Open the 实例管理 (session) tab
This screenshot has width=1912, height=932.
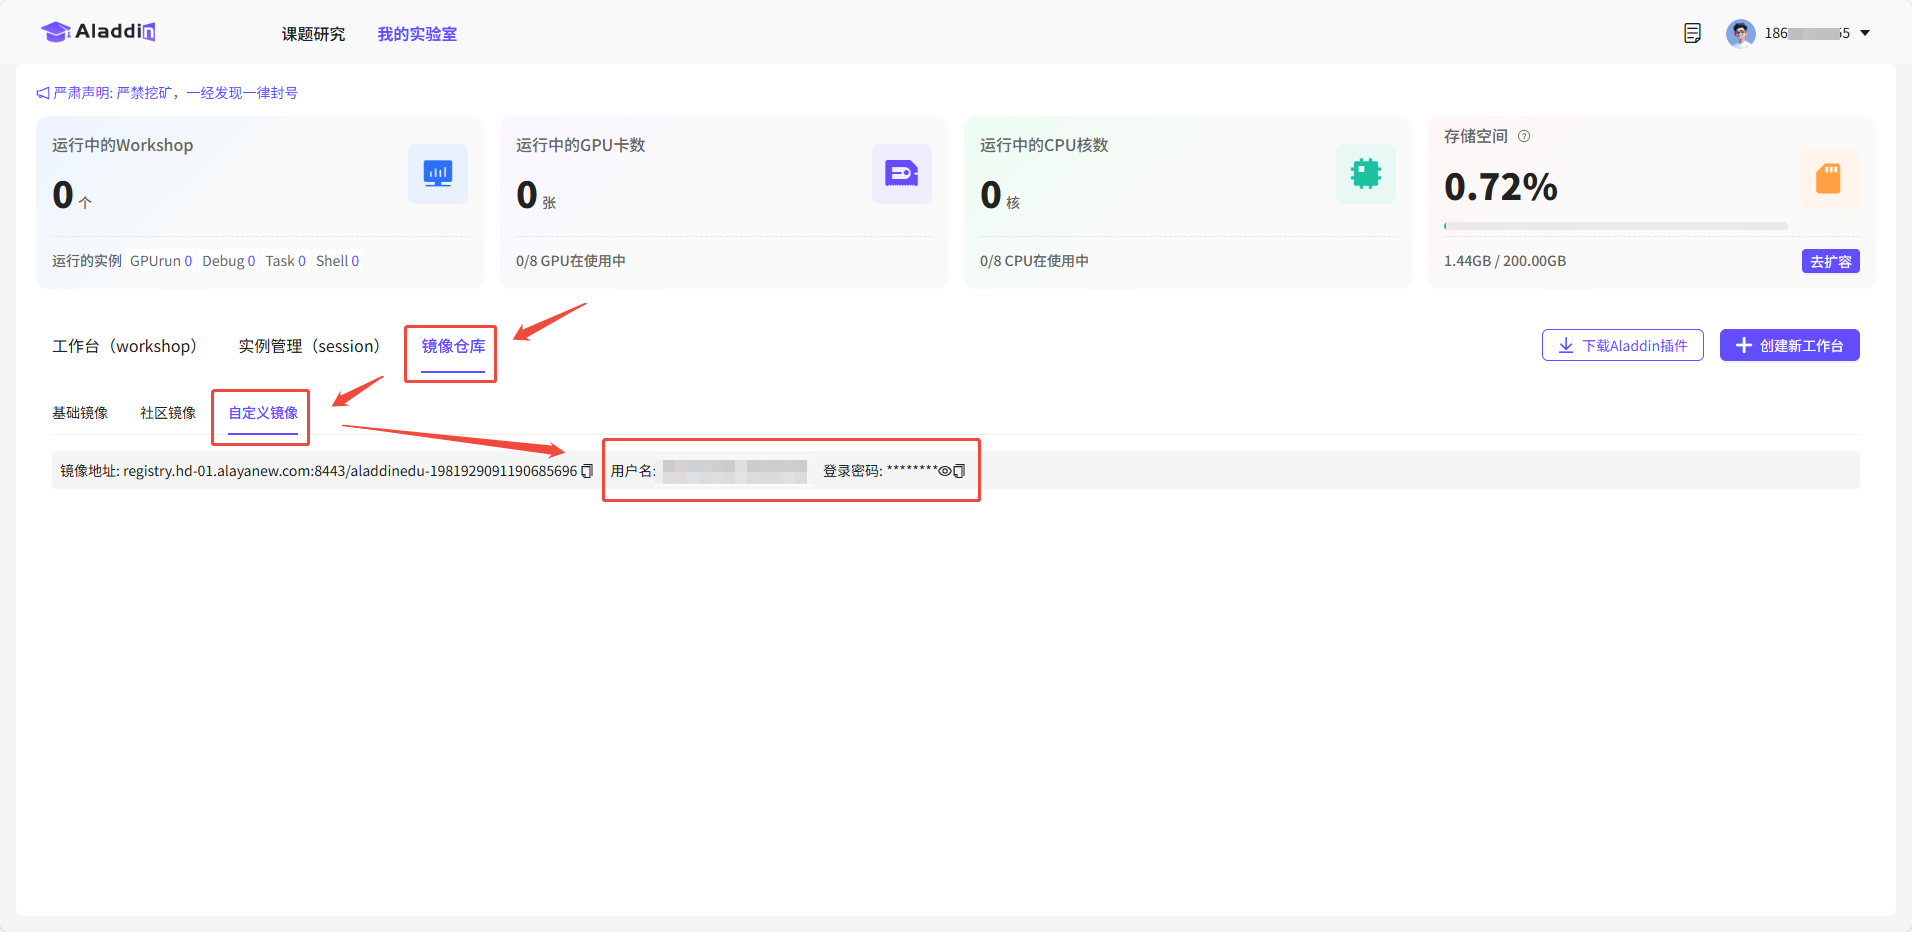309,346
